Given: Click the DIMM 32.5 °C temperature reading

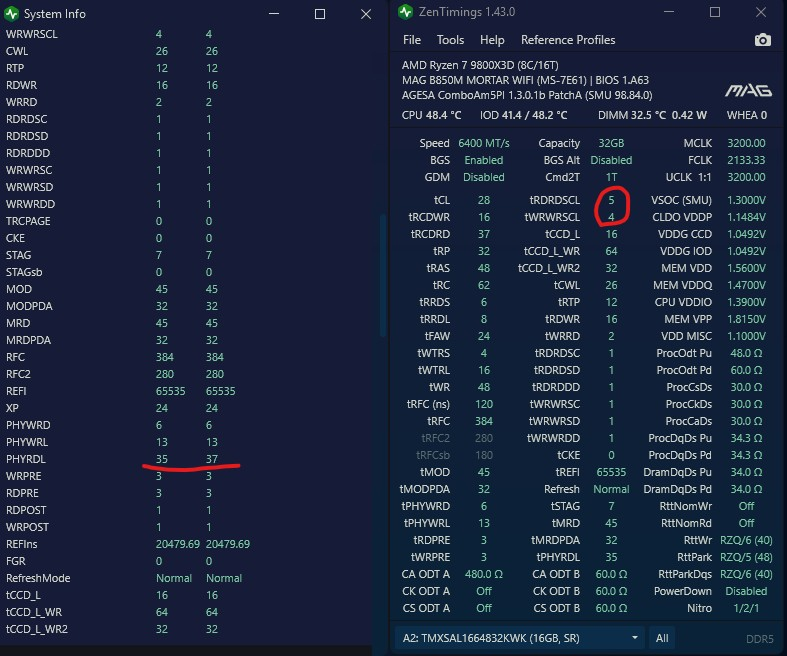Looking at the screenshot, I should pyautogui.click(x=632, y=115).
